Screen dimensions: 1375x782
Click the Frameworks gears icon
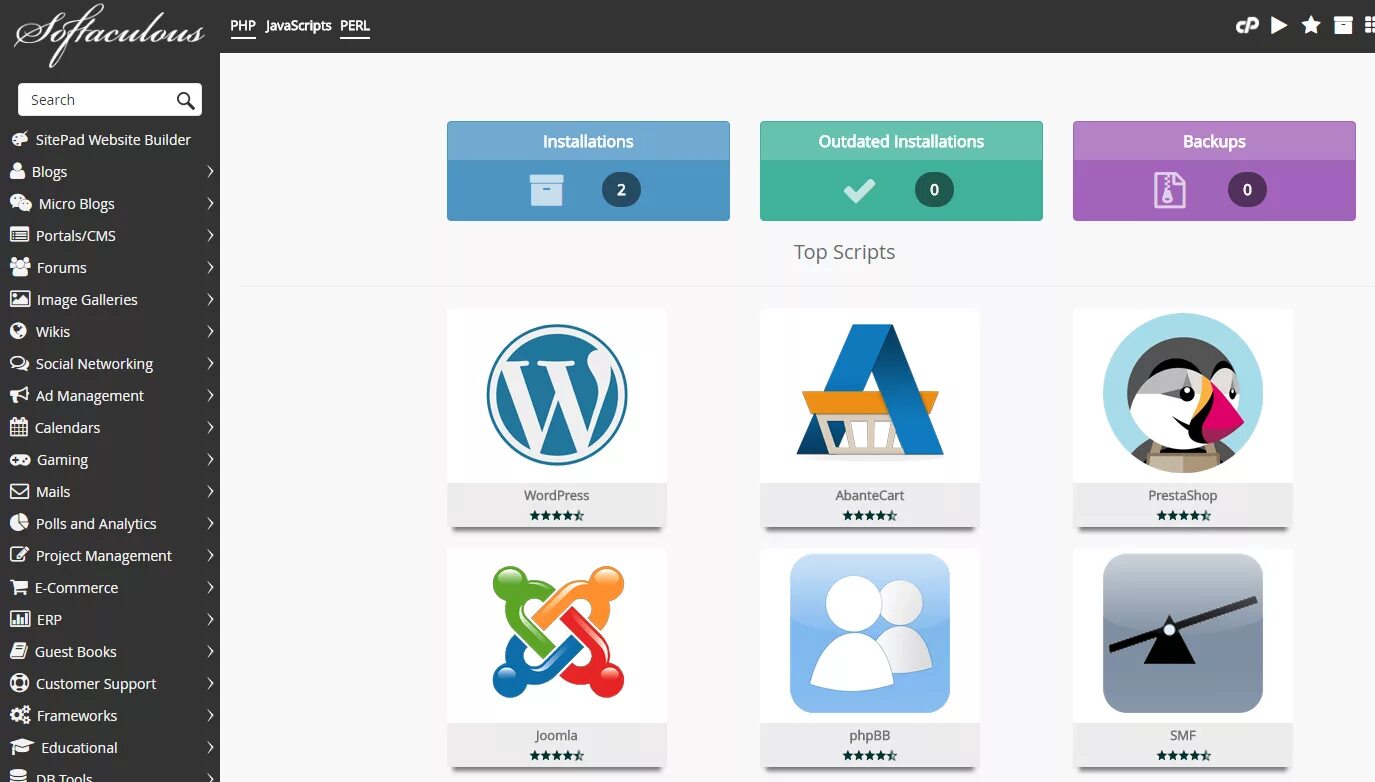pos(20,715)
